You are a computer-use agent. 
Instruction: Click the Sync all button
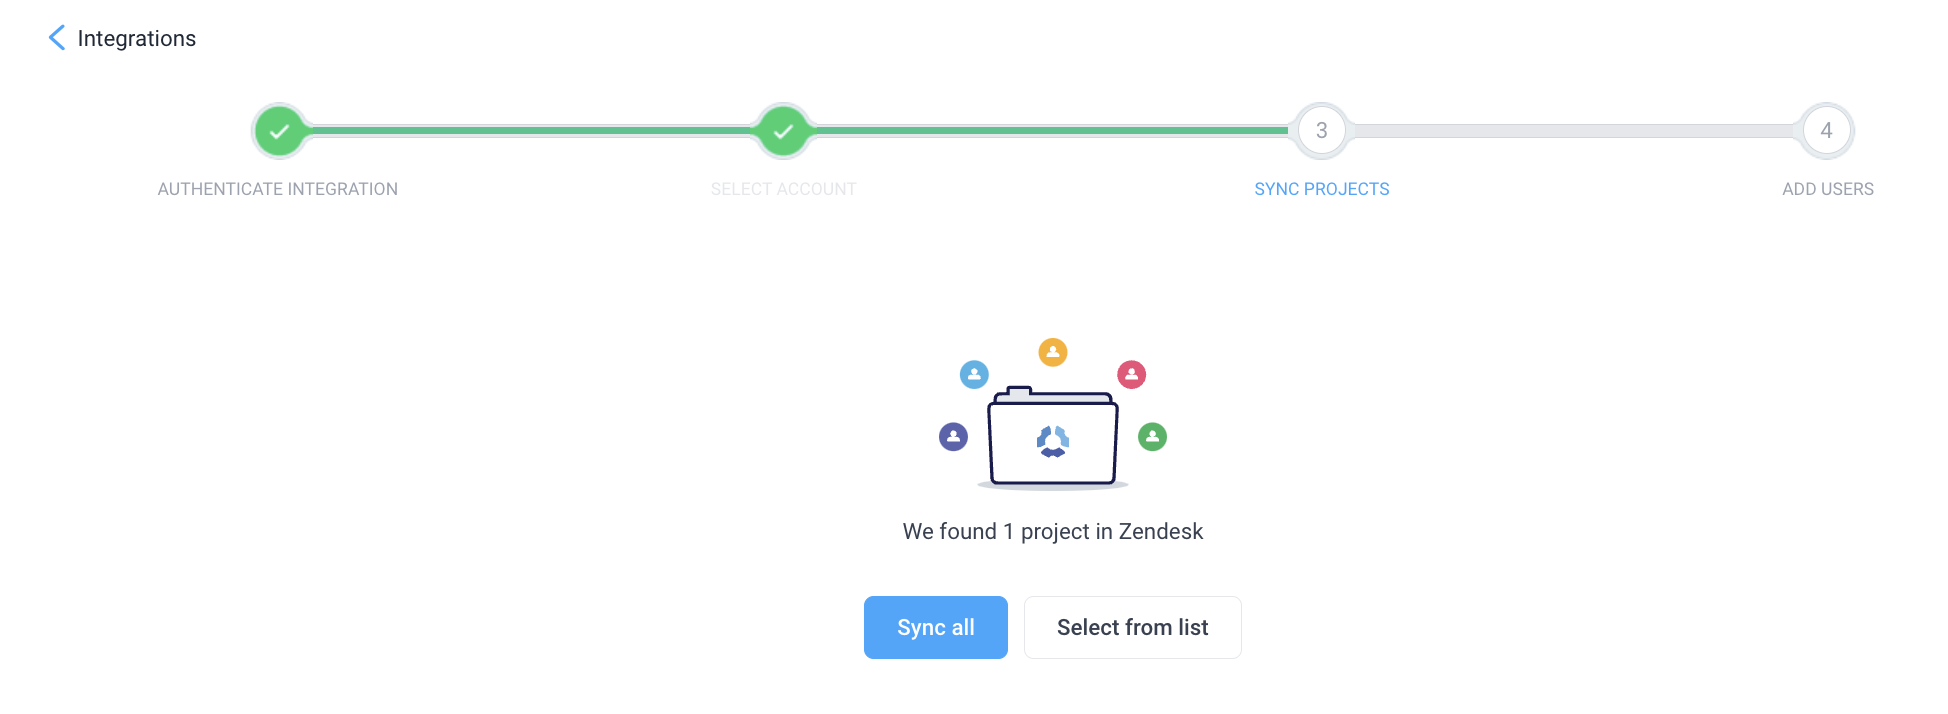(x=935, y=627)
